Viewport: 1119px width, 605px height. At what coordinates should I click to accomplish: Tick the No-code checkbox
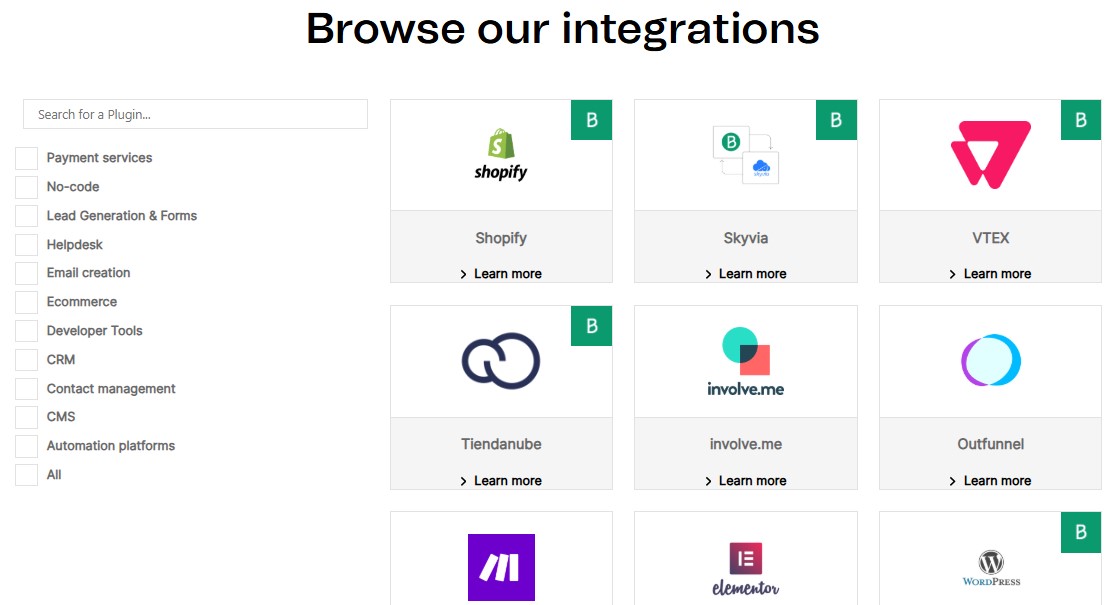(x=26, y=187)
